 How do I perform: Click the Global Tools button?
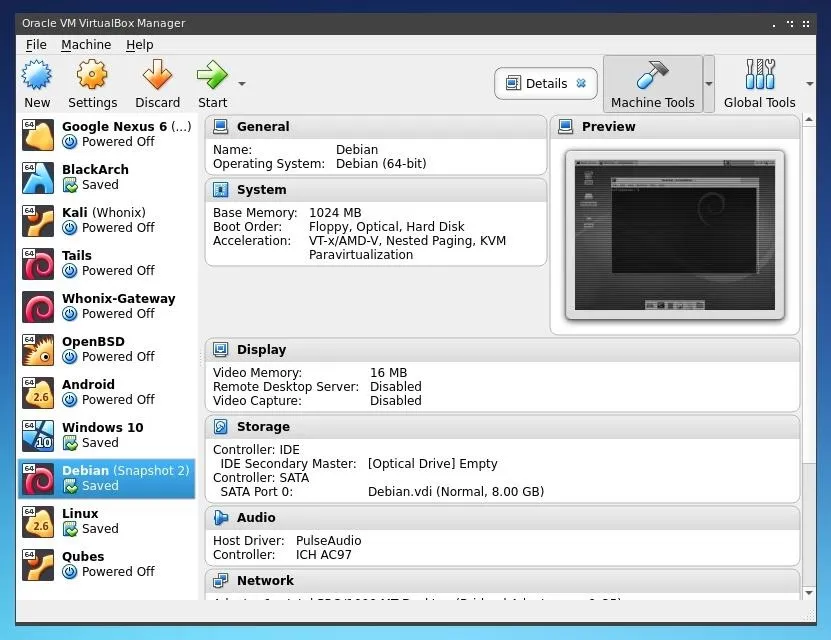click(x=759, y=84)
